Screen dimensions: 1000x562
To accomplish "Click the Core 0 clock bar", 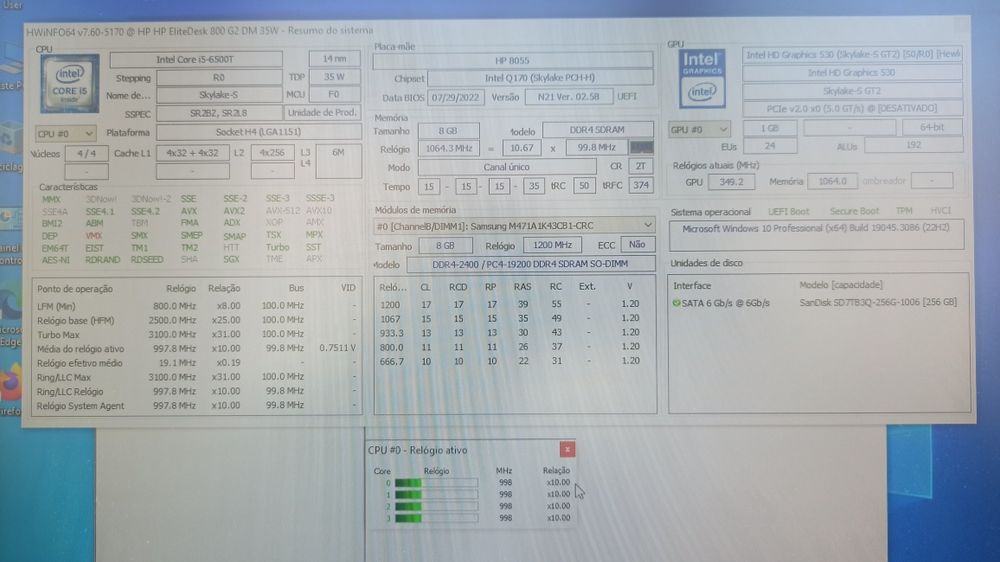I will (x=436, y=483).
